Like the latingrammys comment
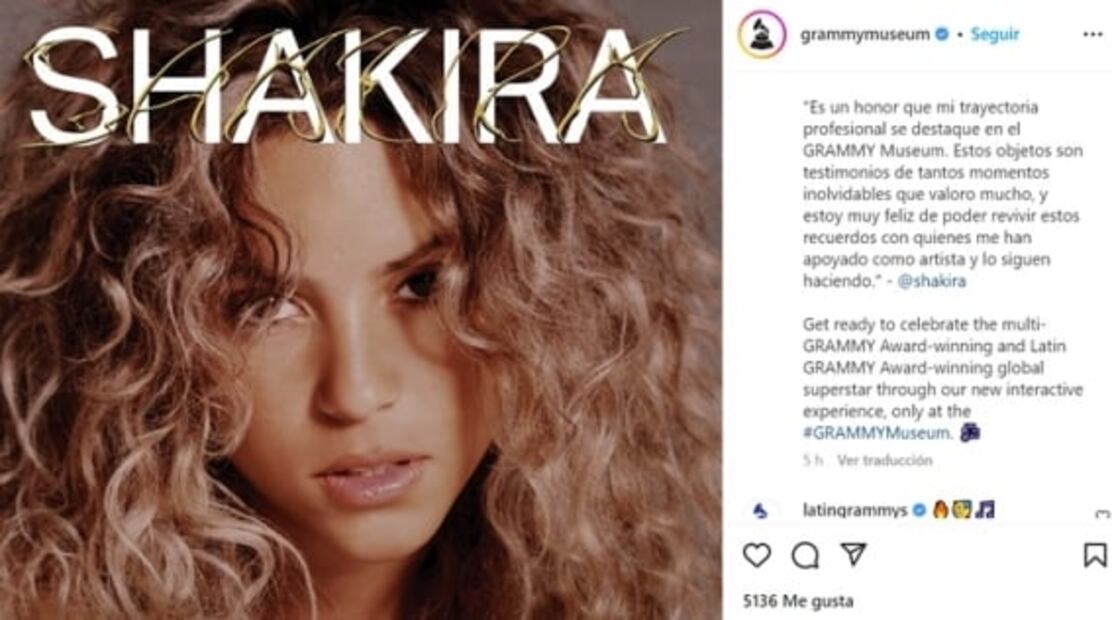This screenshot has width=1112, height=620. click(1102, 513)
